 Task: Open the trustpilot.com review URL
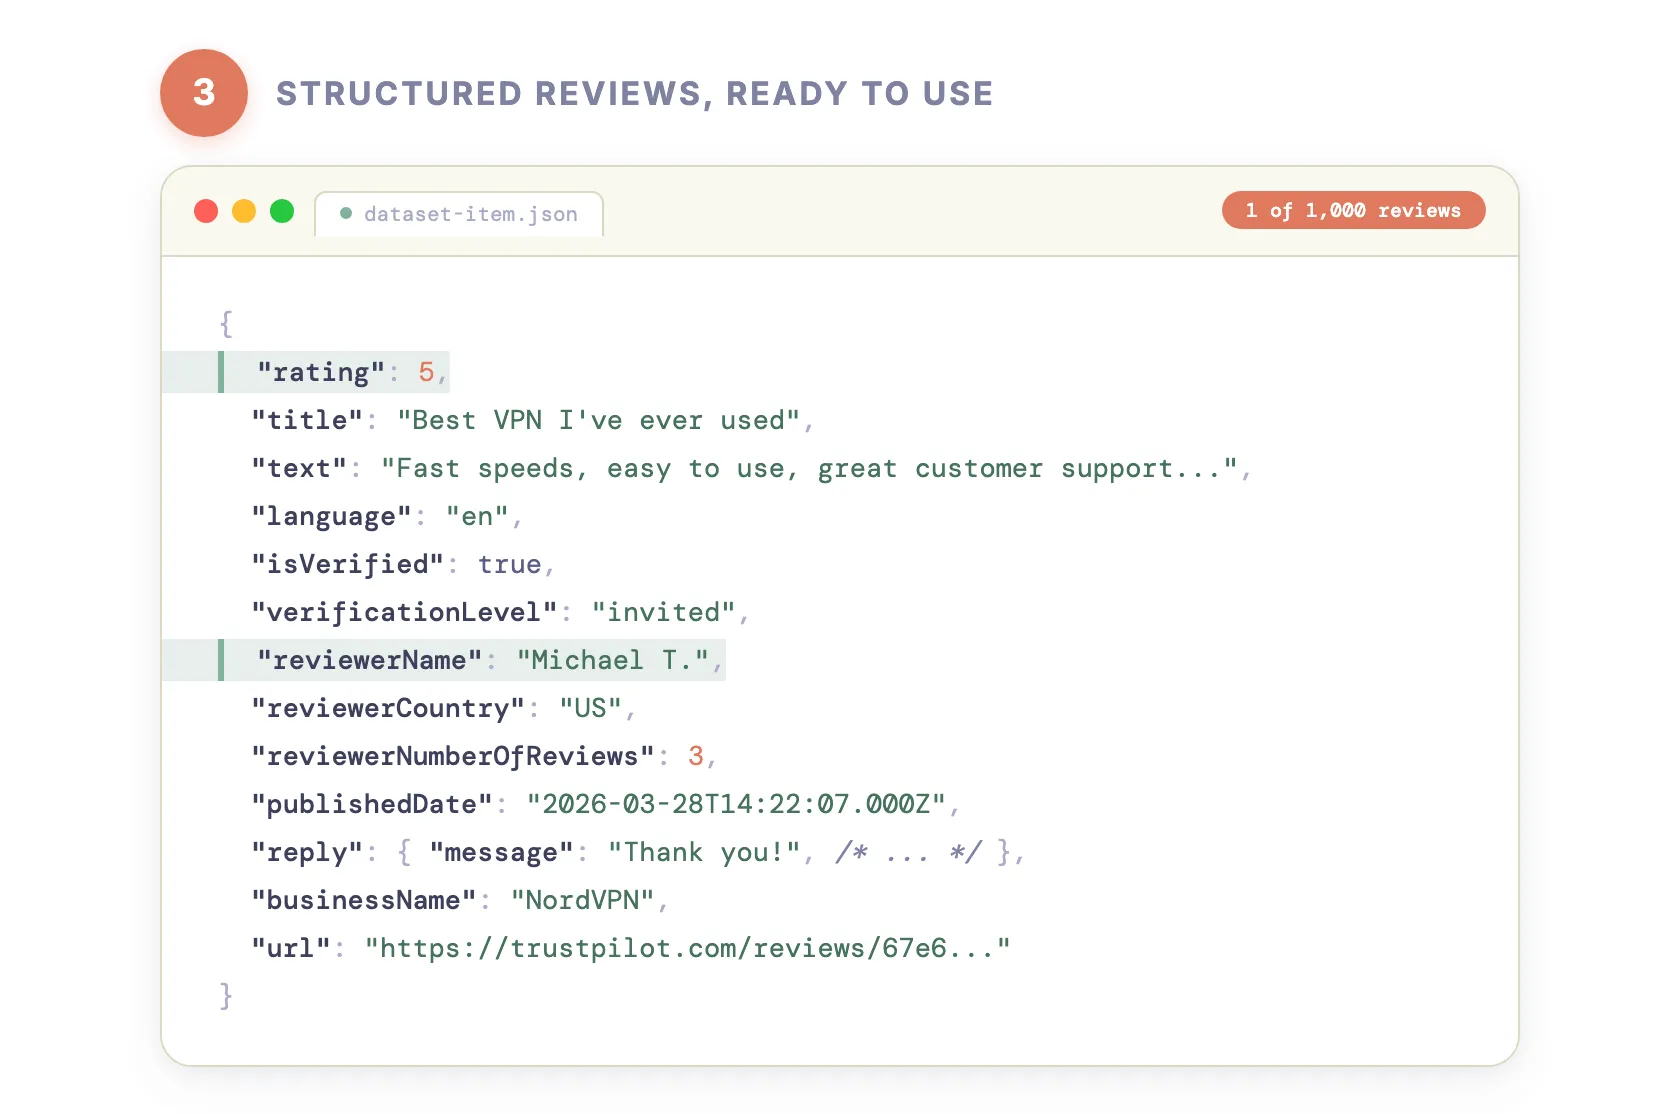coord(686,948)
